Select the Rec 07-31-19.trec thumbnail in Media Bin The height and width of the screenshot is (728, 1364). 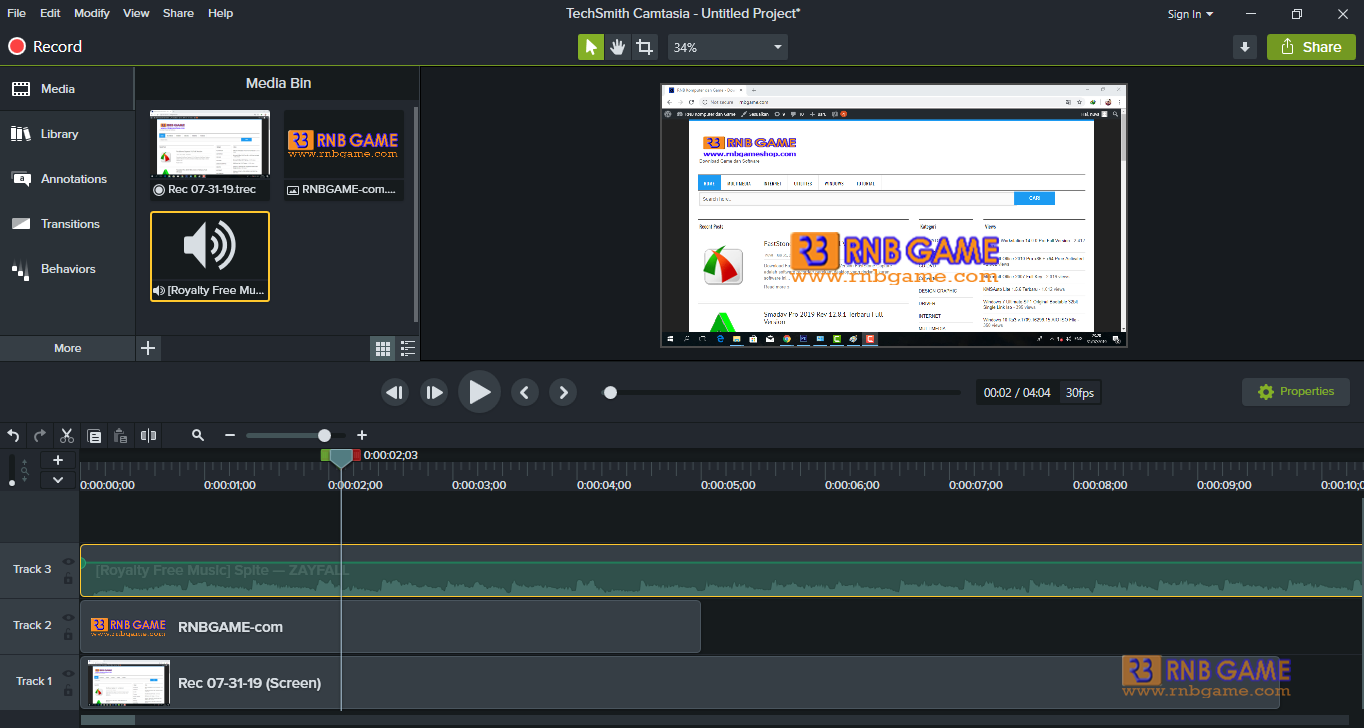[210, 155]
